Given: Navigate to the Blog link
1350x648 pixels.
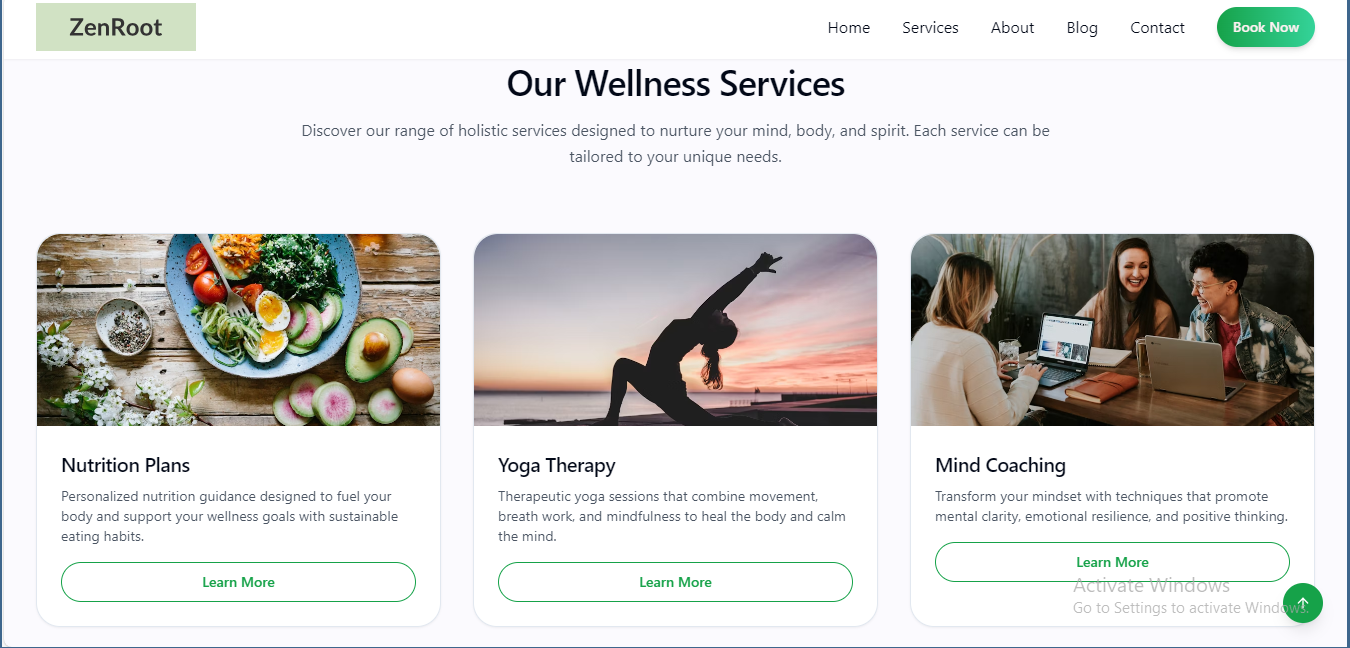Looking at the screenshot, I should point(1082,28).
